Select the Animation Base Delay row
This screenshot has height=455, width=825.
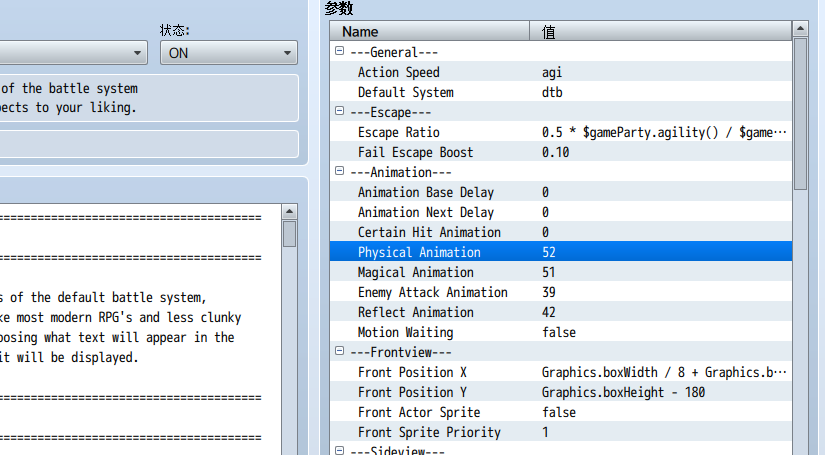pyautogui.click(x=561, y=192)
